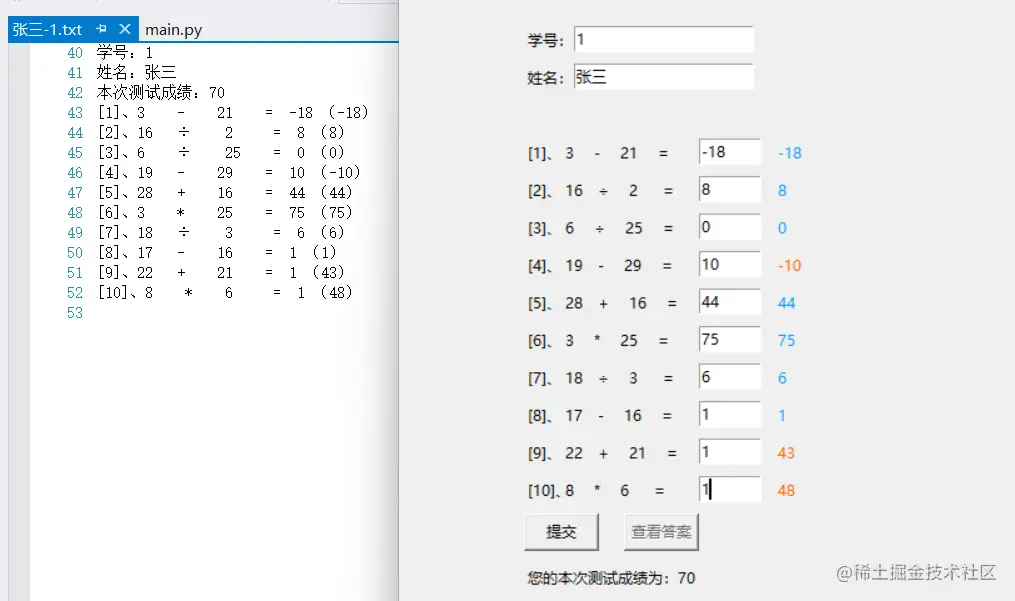Viewport: 1015px width, 601px height.
Task: Select the blue answer 75 beside question [6]
Action: [x=786, y=340]
